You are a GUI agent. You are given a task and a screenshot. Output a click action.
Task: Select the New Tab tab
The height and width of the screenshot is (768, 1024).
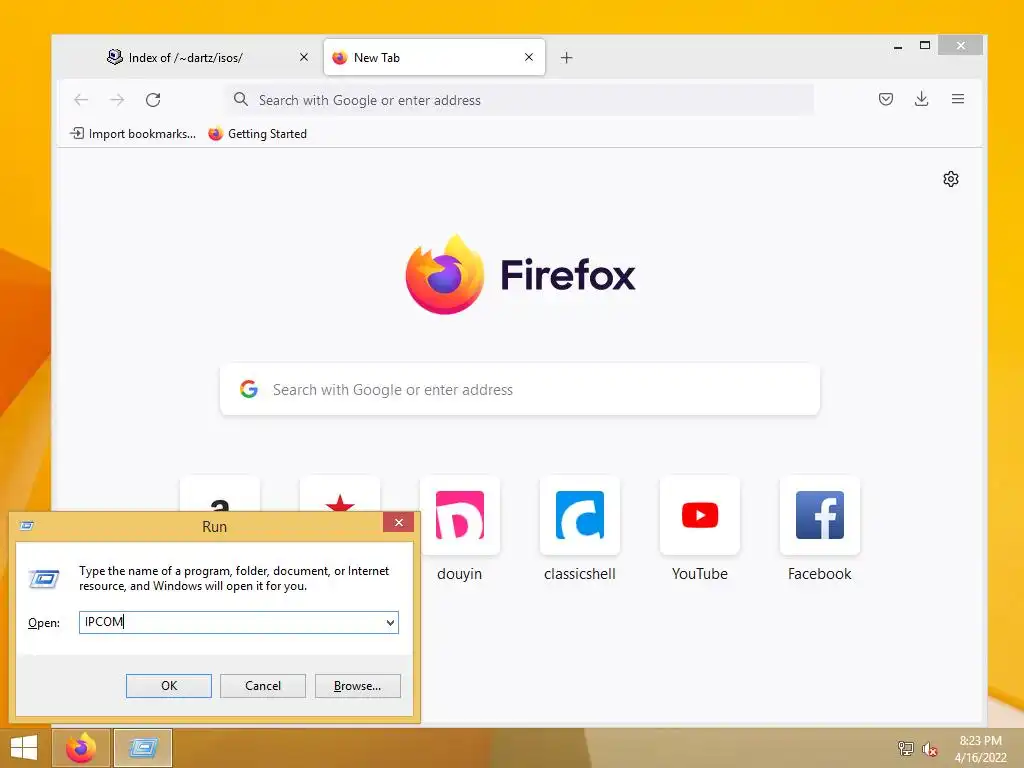coord(434,57)
